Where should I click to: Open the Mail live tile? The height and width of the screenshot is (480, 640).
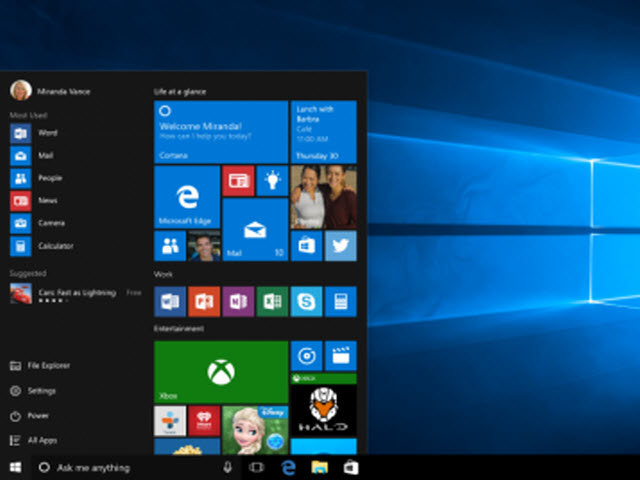pos(255,230)
